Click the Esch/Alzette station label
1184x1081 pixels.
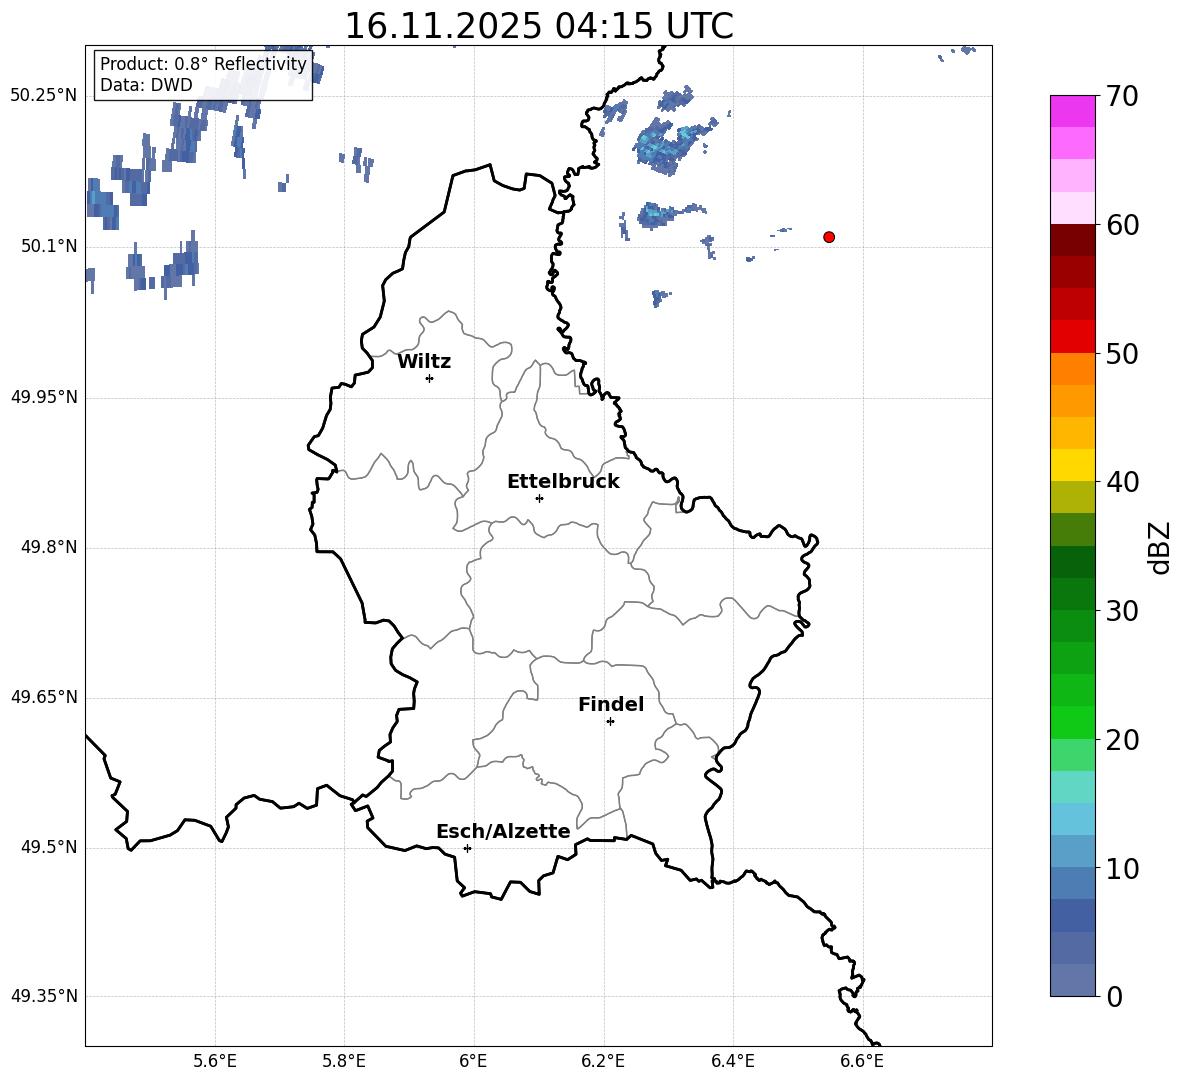[x=503, y=831]
